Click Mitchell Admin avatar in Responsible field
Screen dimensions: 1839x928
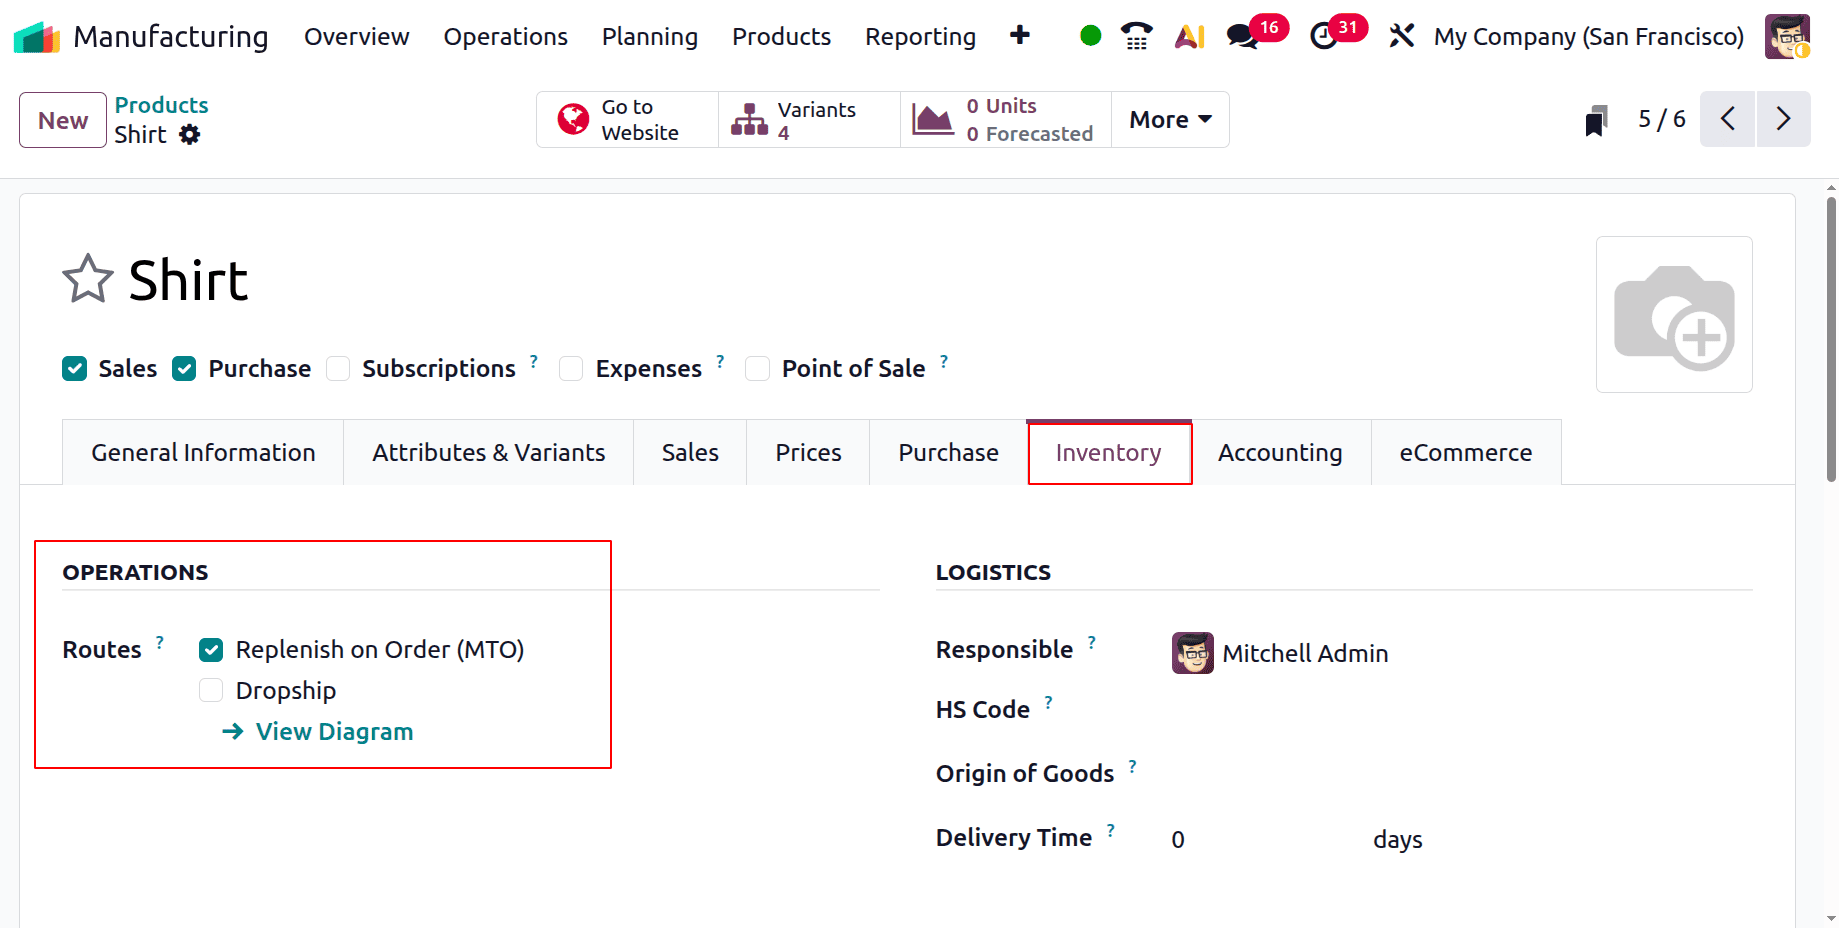coord(1193,653)
